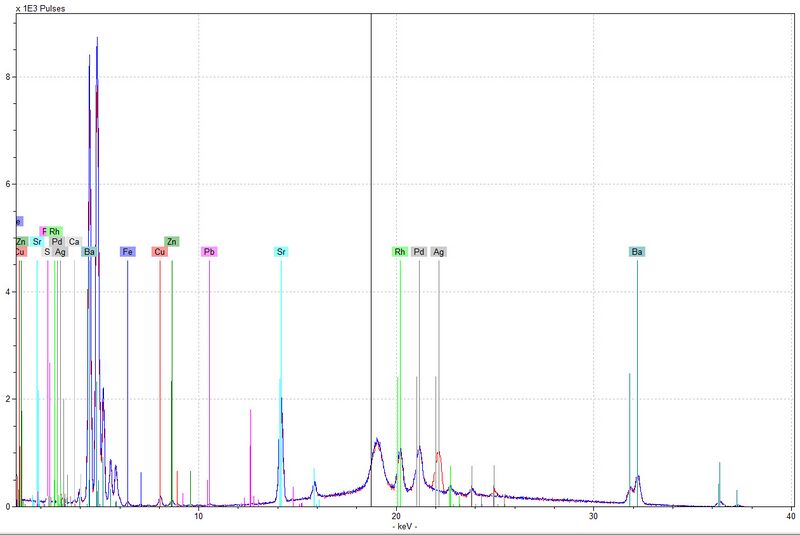Select the Cu label near 8 keV
The image size is (800, 535).
tap(160, 251)
